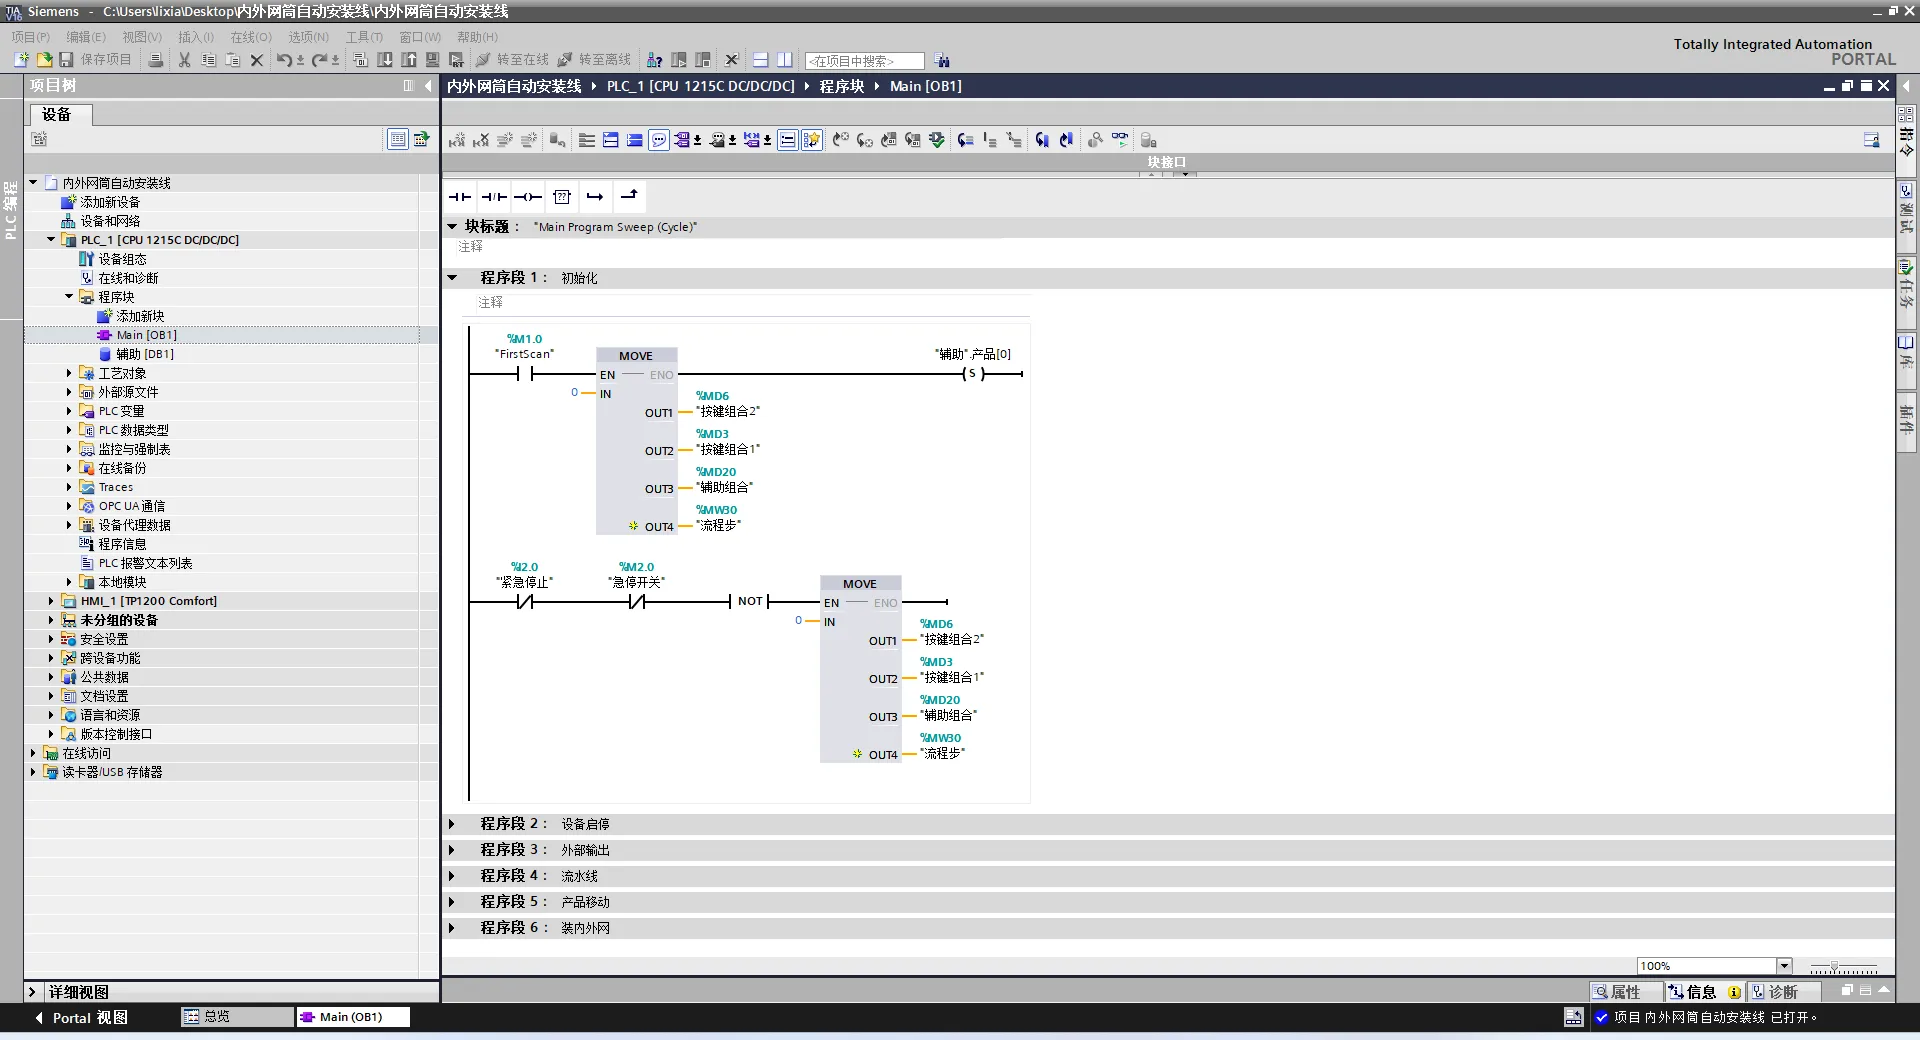1920x1040 pixels.
Task: Click the editor zoom slider
Action: point(1844,968)
